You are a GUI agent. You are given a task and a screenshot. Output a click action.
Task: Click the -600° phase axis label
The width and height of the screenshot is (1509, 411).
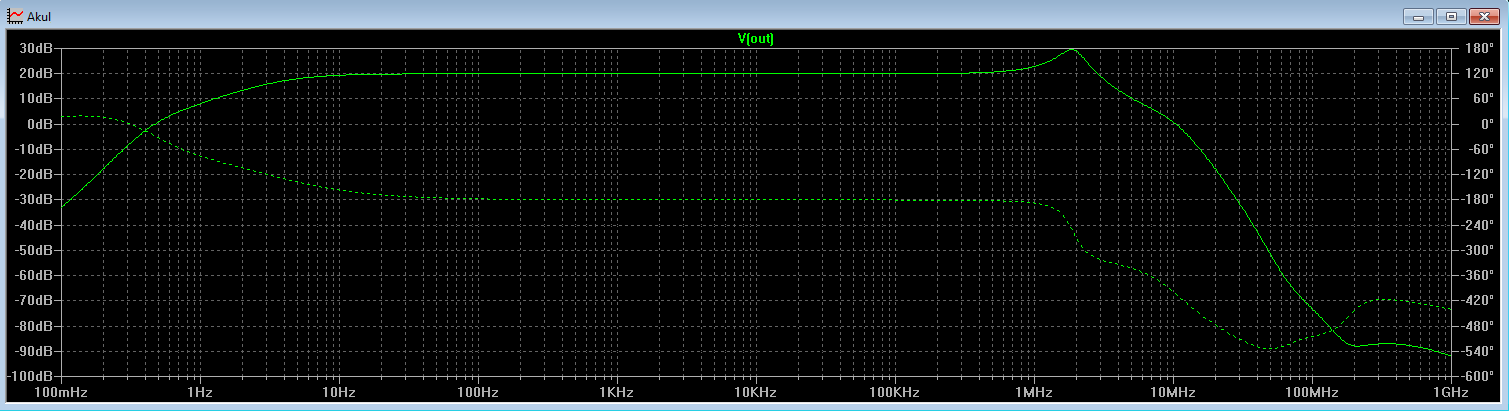[x=1477, y=376]
